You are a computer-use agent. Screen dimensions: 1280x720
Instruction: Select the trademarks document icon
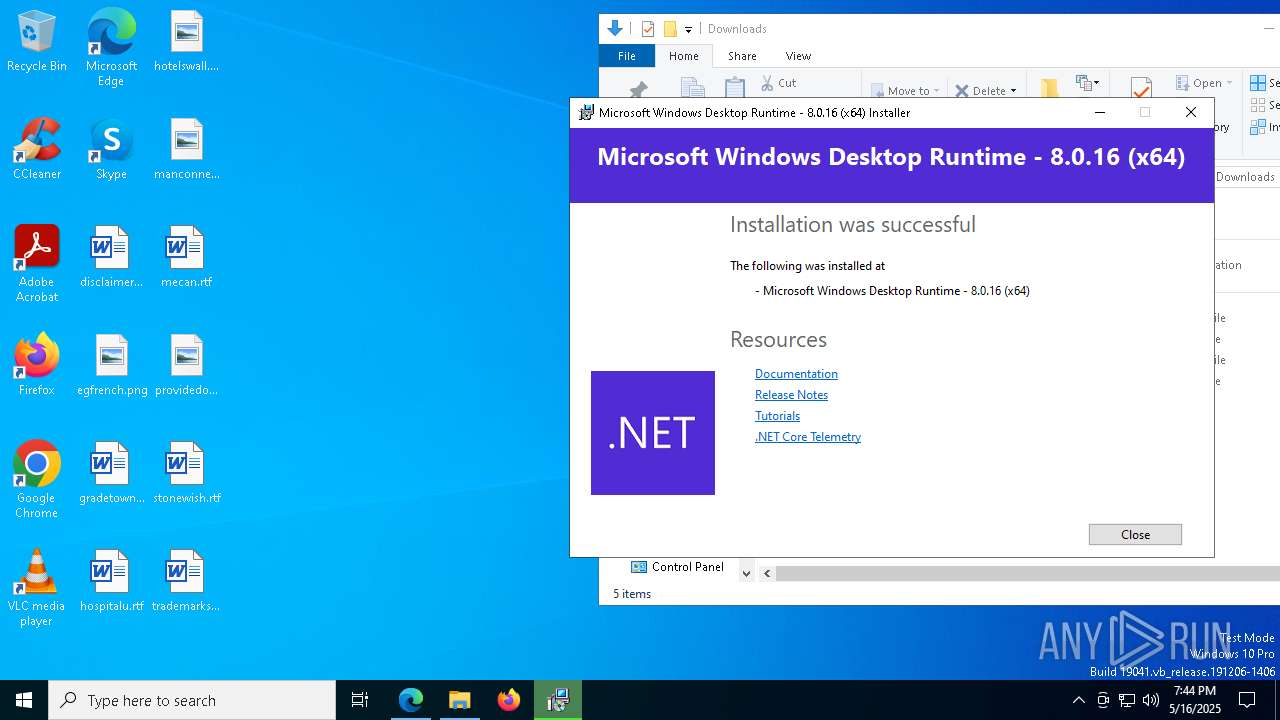coord(186,581)
